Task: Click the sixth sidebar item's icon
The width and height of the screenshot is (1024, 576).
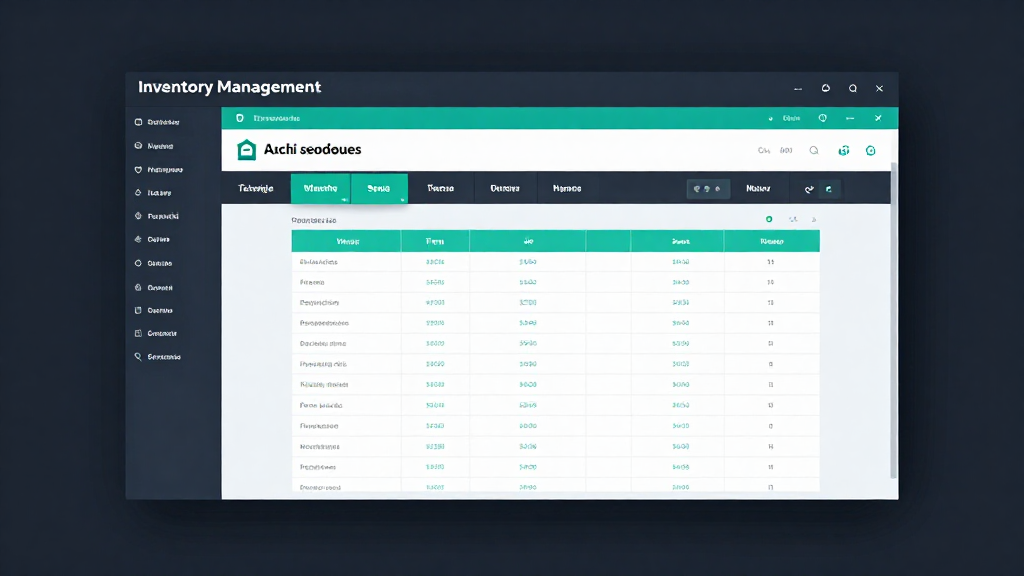Action: coord(138,239)
